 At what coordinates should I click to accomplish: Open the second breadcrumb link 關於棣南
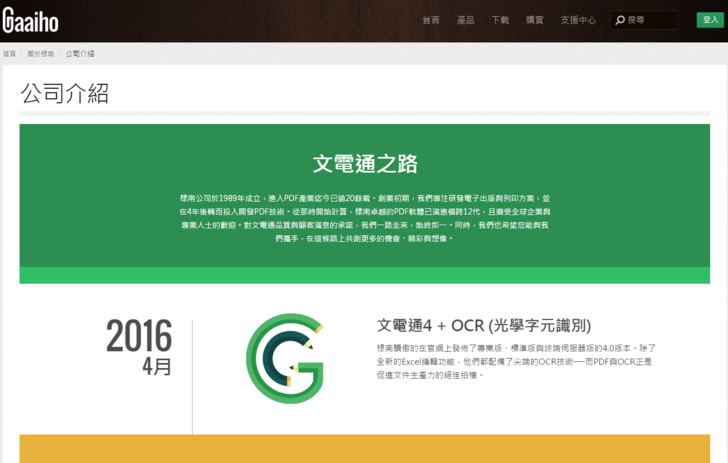point(40,54)
